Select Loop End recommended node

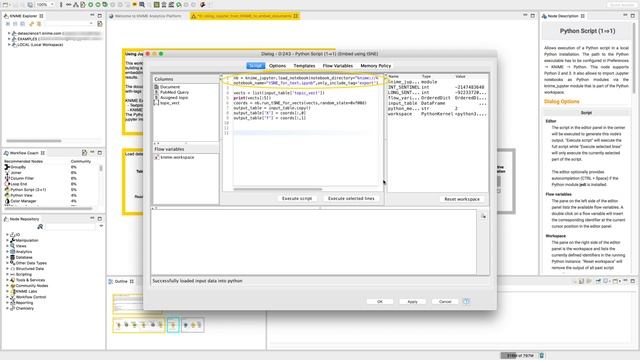click(x=18, y=184)
